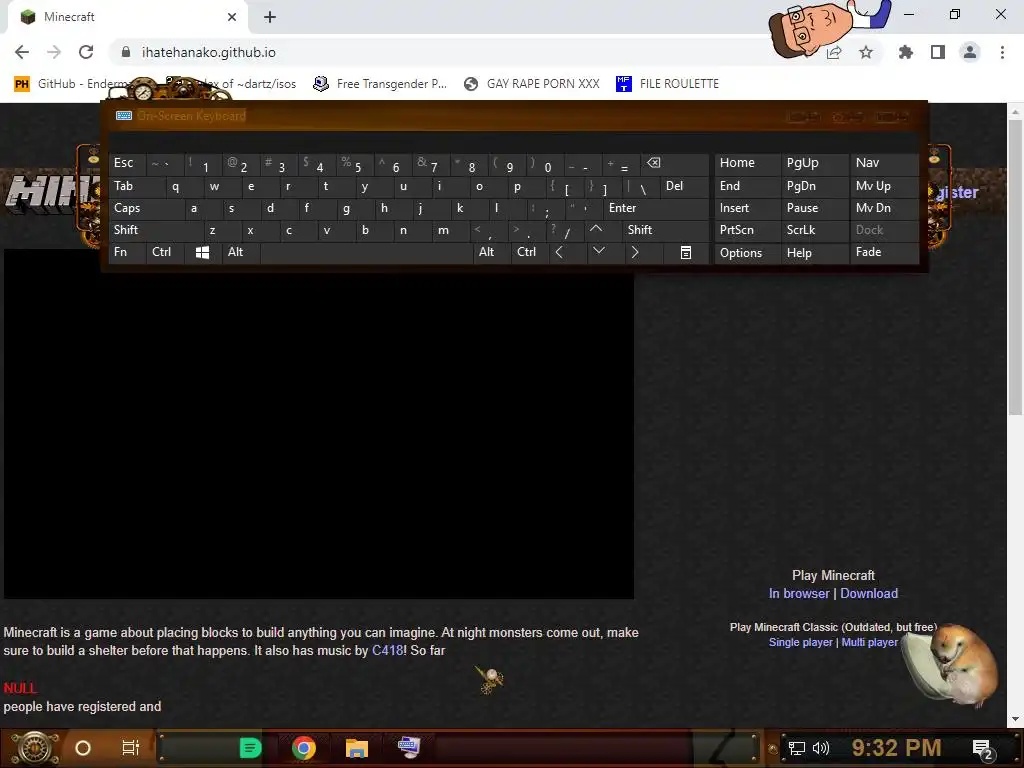Close the Minecraft browser tab
This screenshot has height=768, width=1024.
point(232,17)
